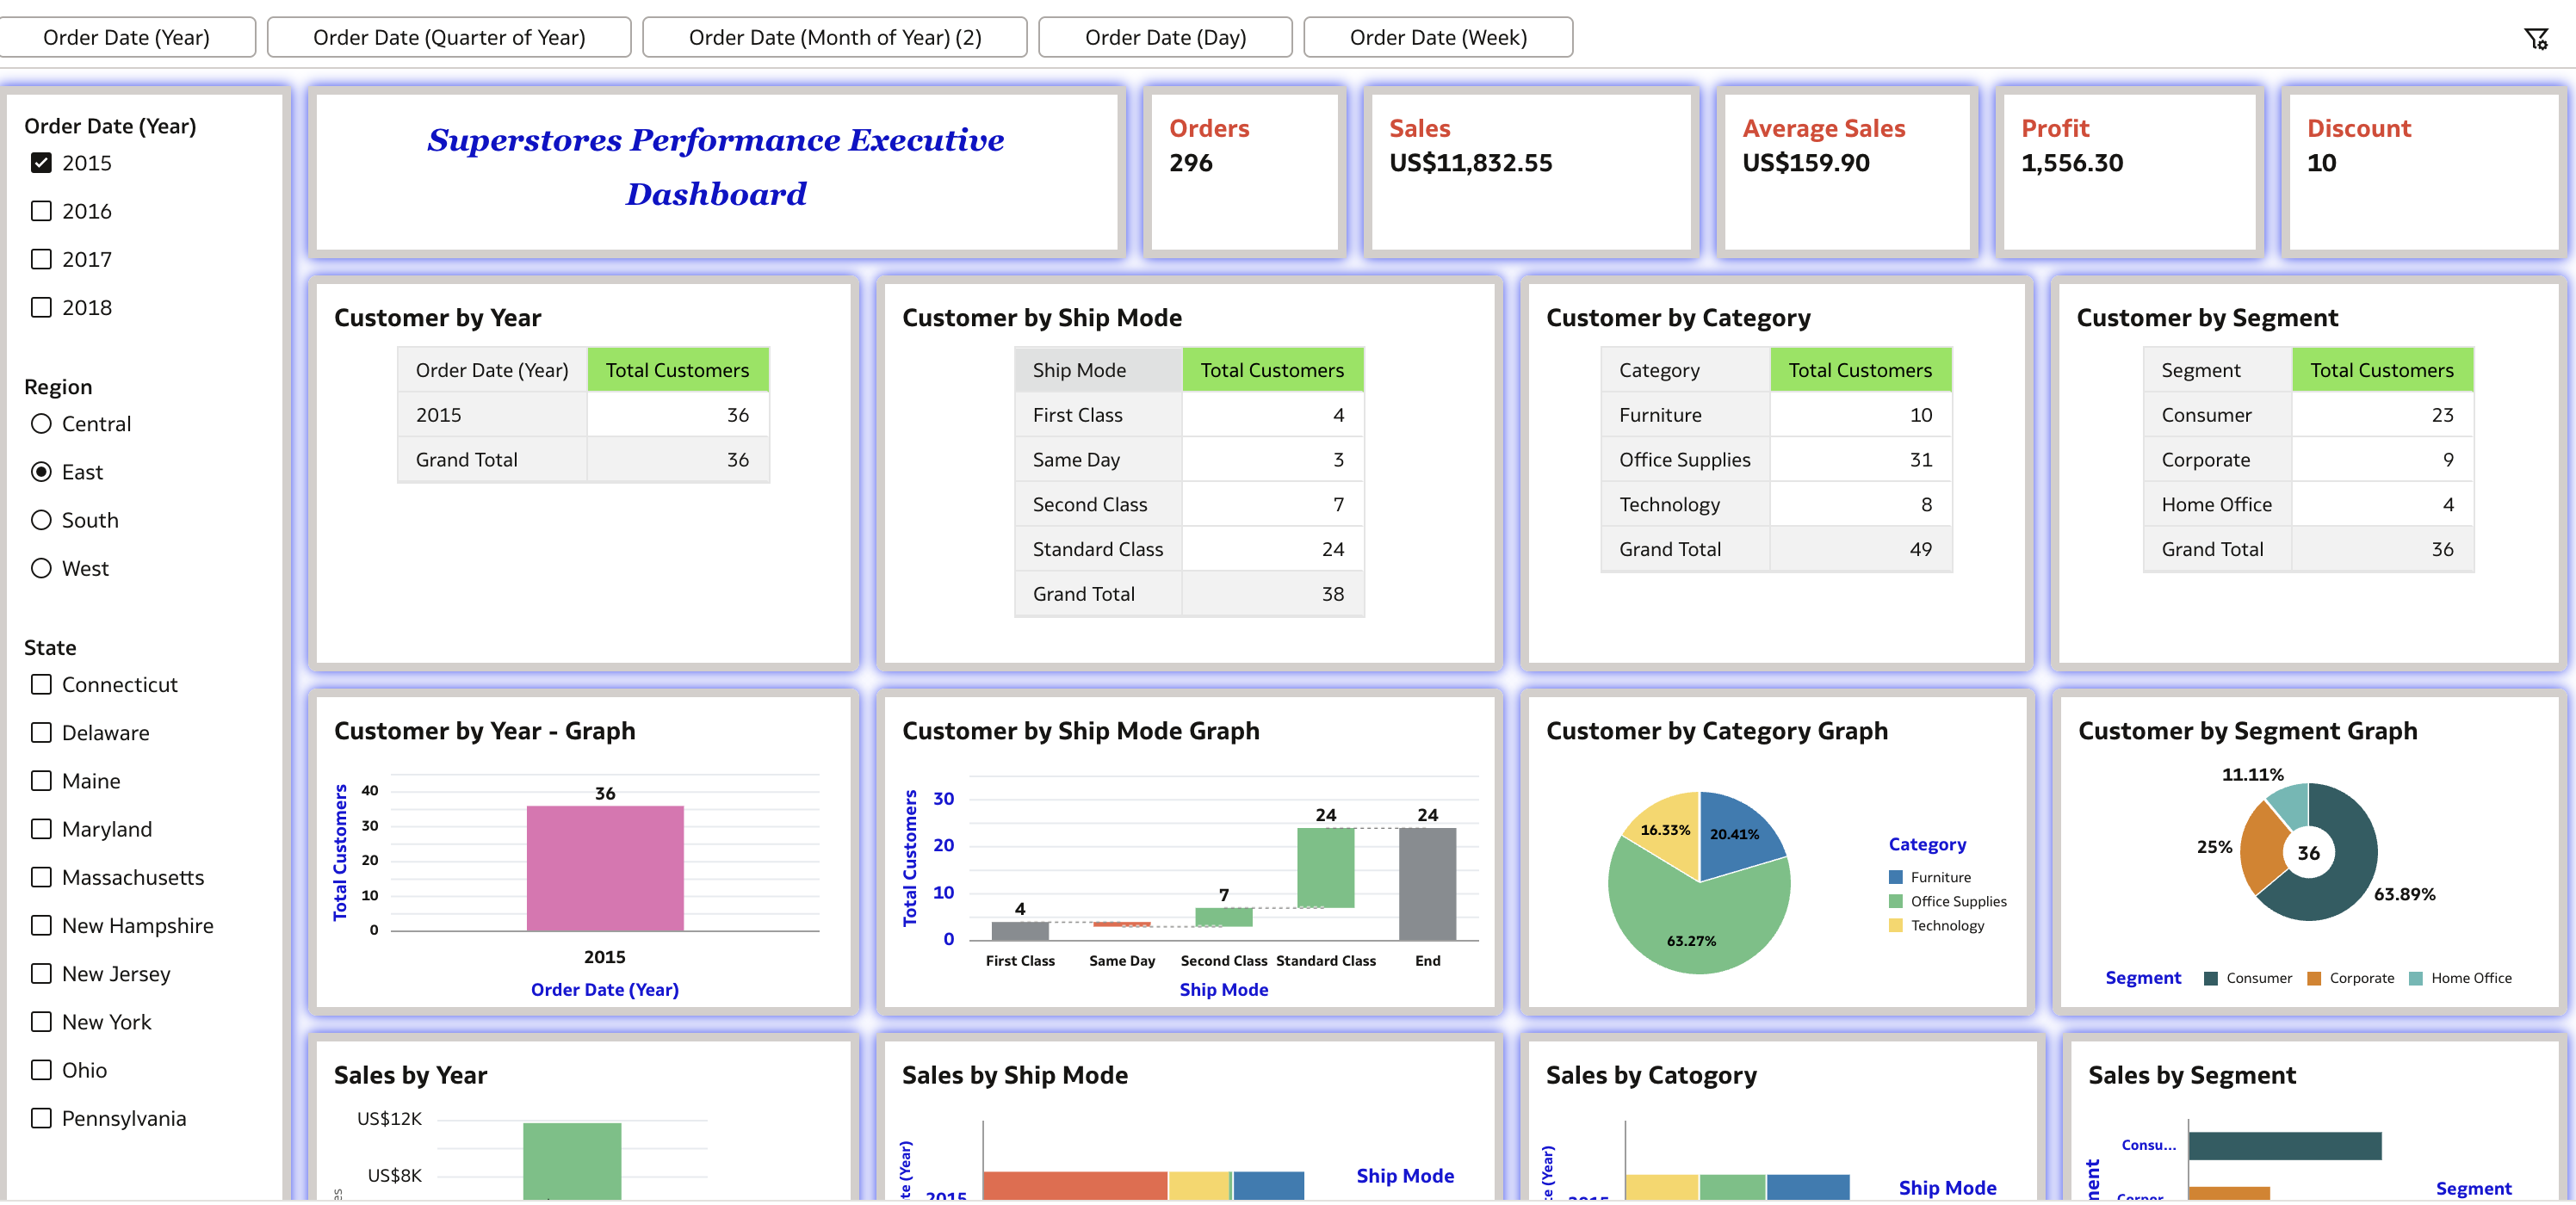
Task: Expand the Order Date (Week) filter
Action: point(1437,37)
